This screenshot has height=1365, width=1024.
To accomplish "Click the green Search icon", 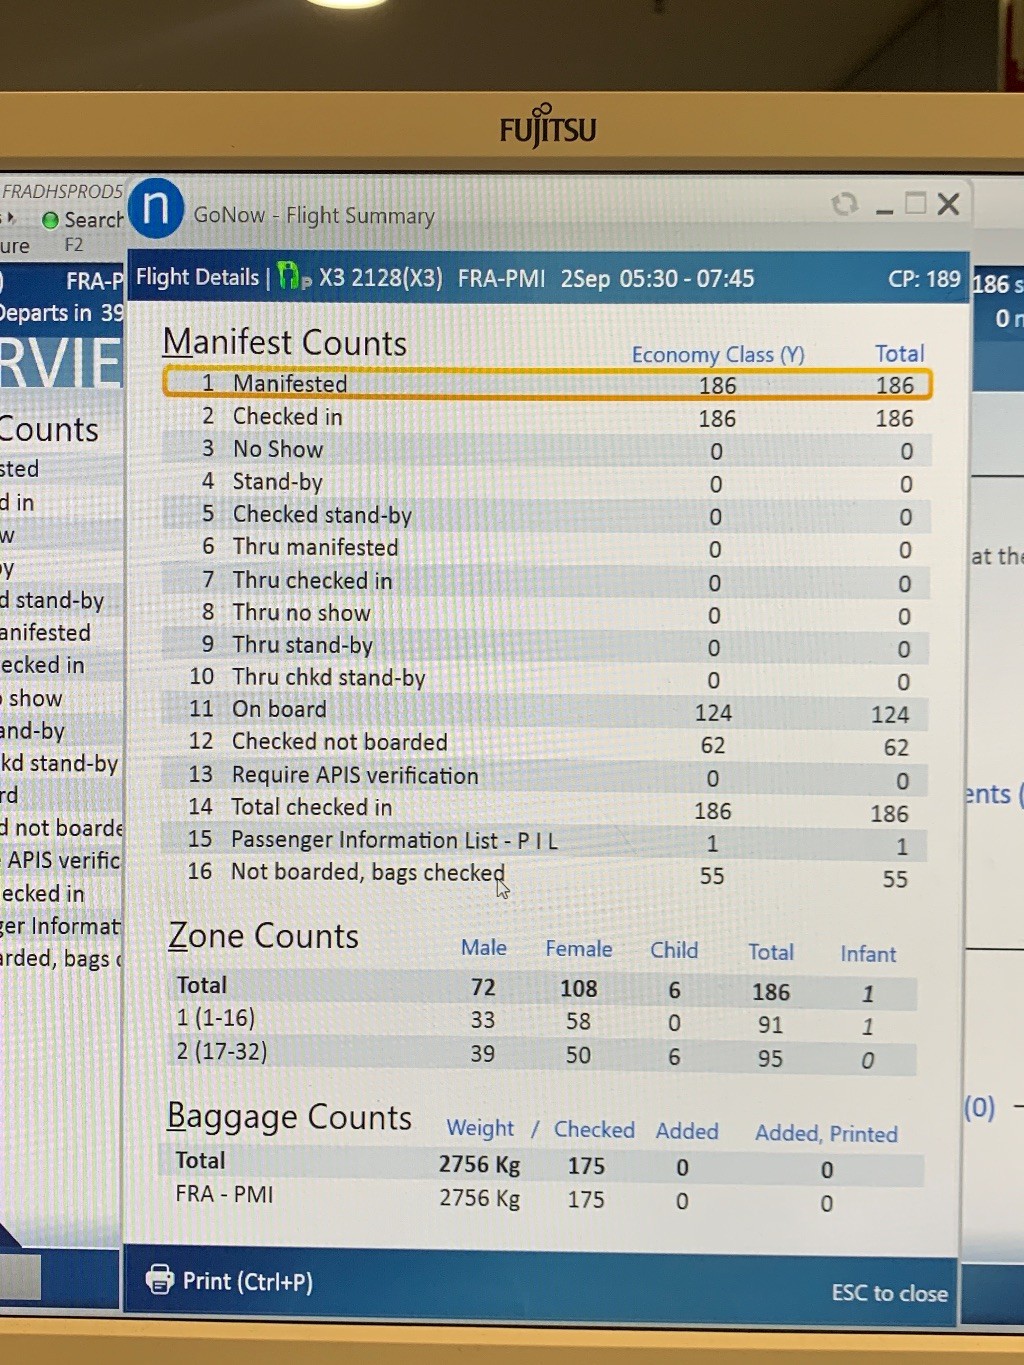I will (50, 220).
